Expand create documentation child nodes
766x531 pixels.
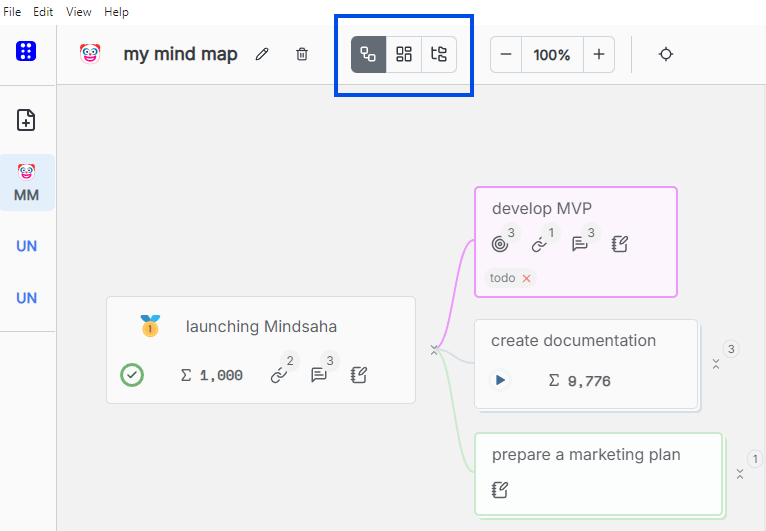click(x=716, y=364)
